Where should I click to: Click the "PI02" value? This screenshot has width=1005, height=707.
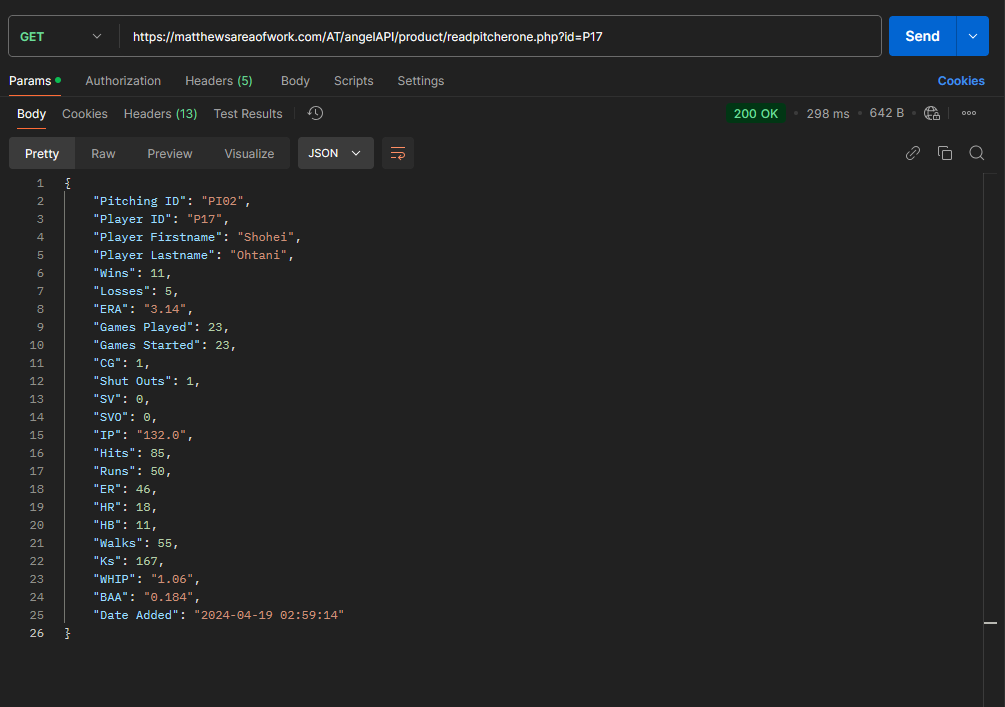[x=222, y=201]
